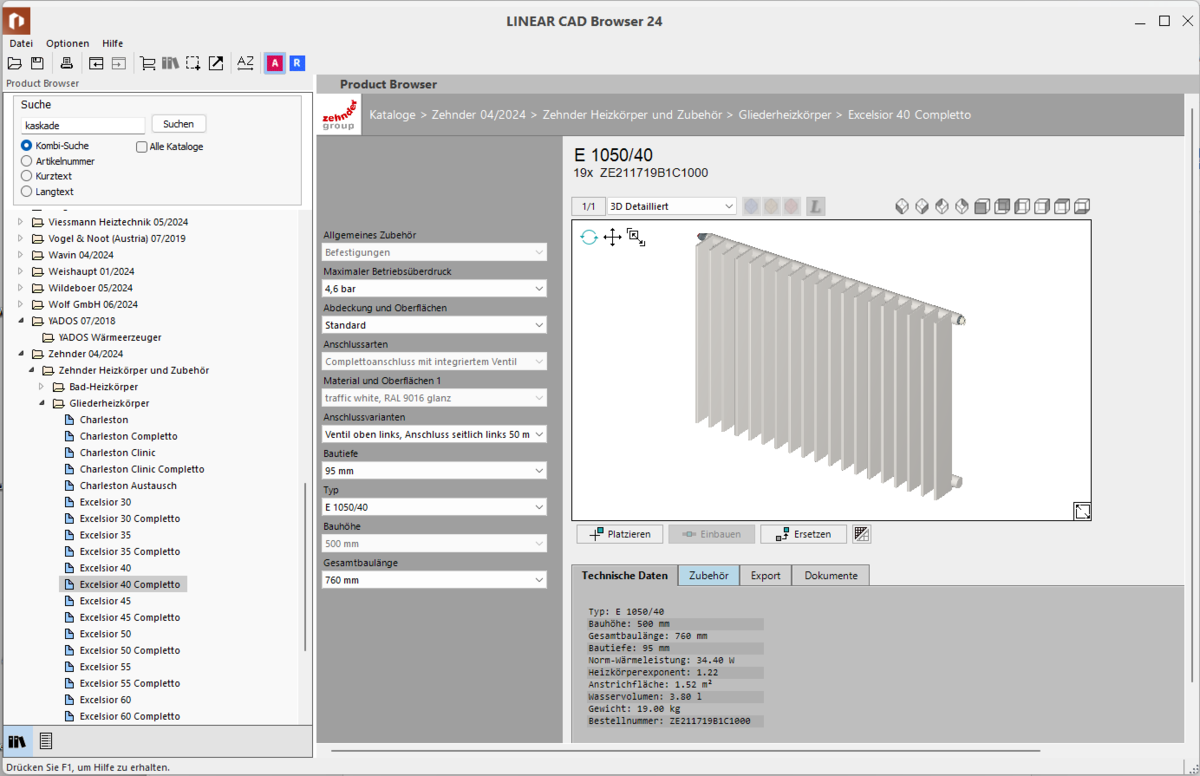Click the red A toolbar icon
The height and width of the screenshot is (776, 1200).
[x=274, y=62]
